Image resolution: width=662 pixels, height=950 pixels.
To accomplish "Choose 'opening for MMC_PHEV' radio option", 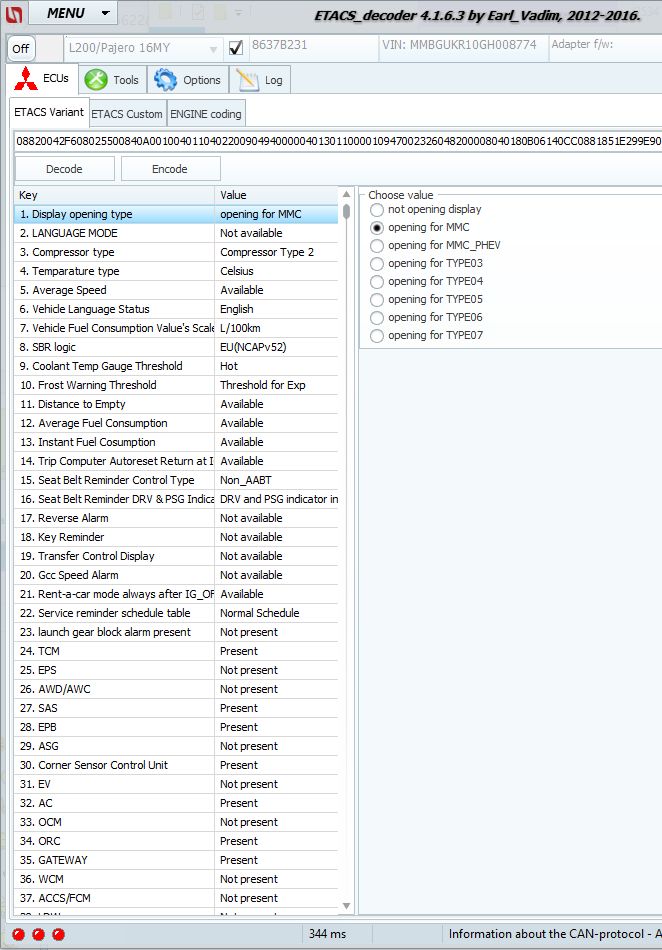I will coord(377,246).
